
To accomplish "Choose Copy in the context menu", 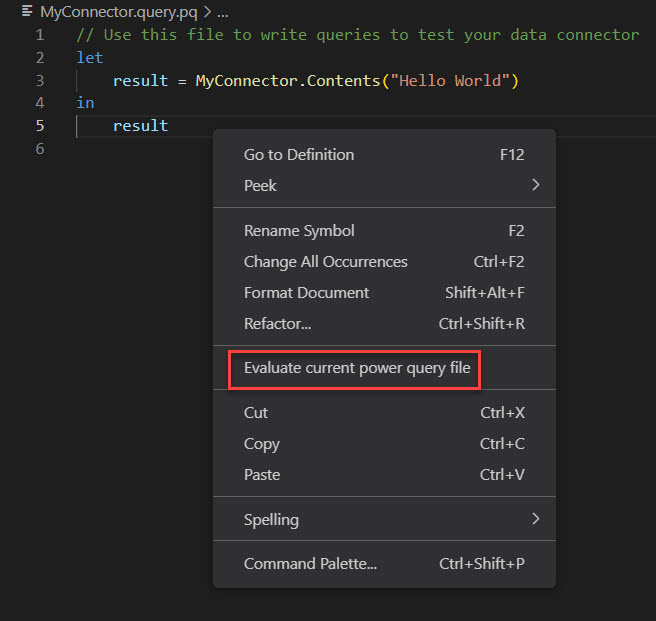I will pos(384,444).
